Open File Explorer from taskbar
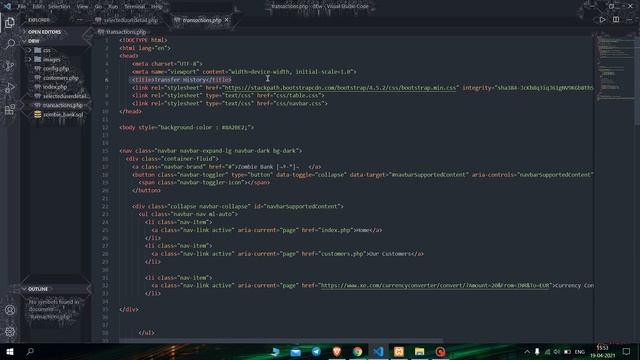Image resolution: width=640 pixels, height=360 pixels. [x=420, y=351]
